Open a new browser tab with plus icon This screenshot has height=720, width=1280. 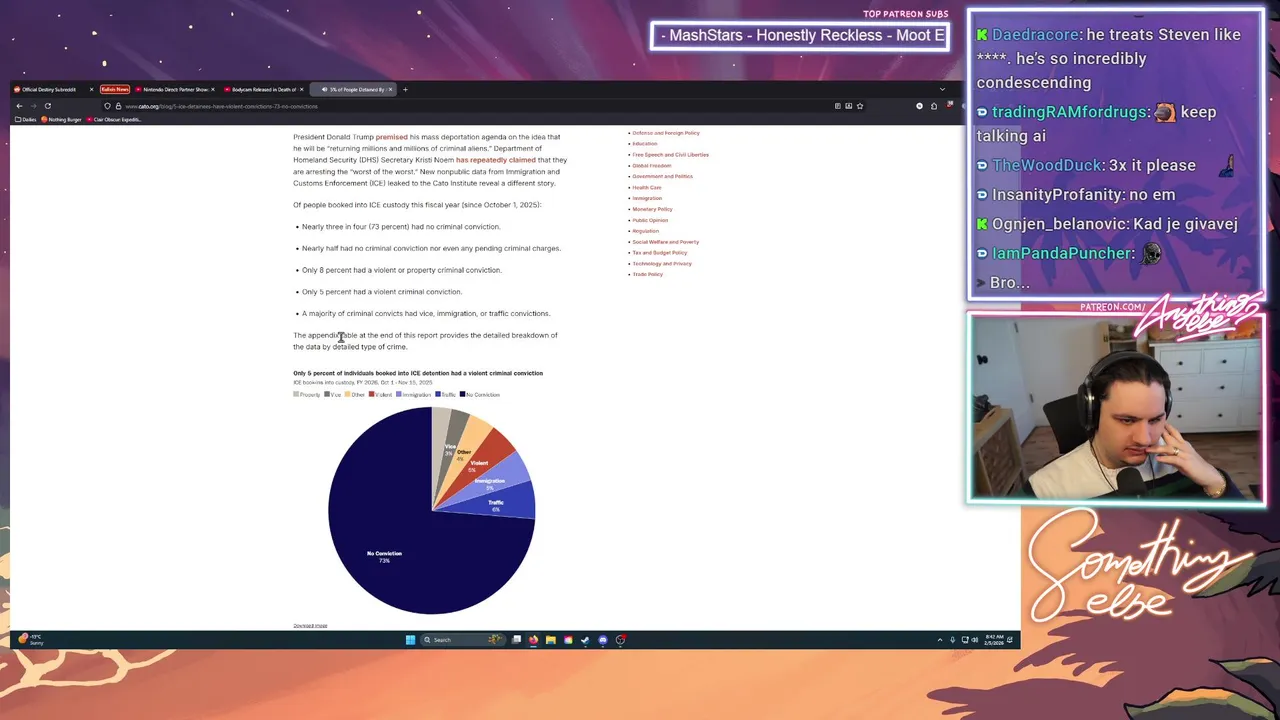(405, 89)
